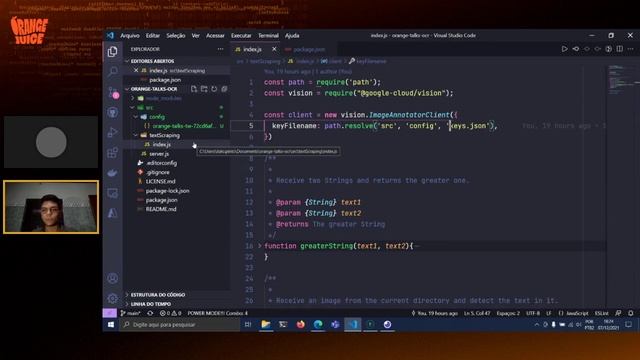Open .editorconfig in the file tree
This screenshot has width=640, height=360.
pos(162,163)
